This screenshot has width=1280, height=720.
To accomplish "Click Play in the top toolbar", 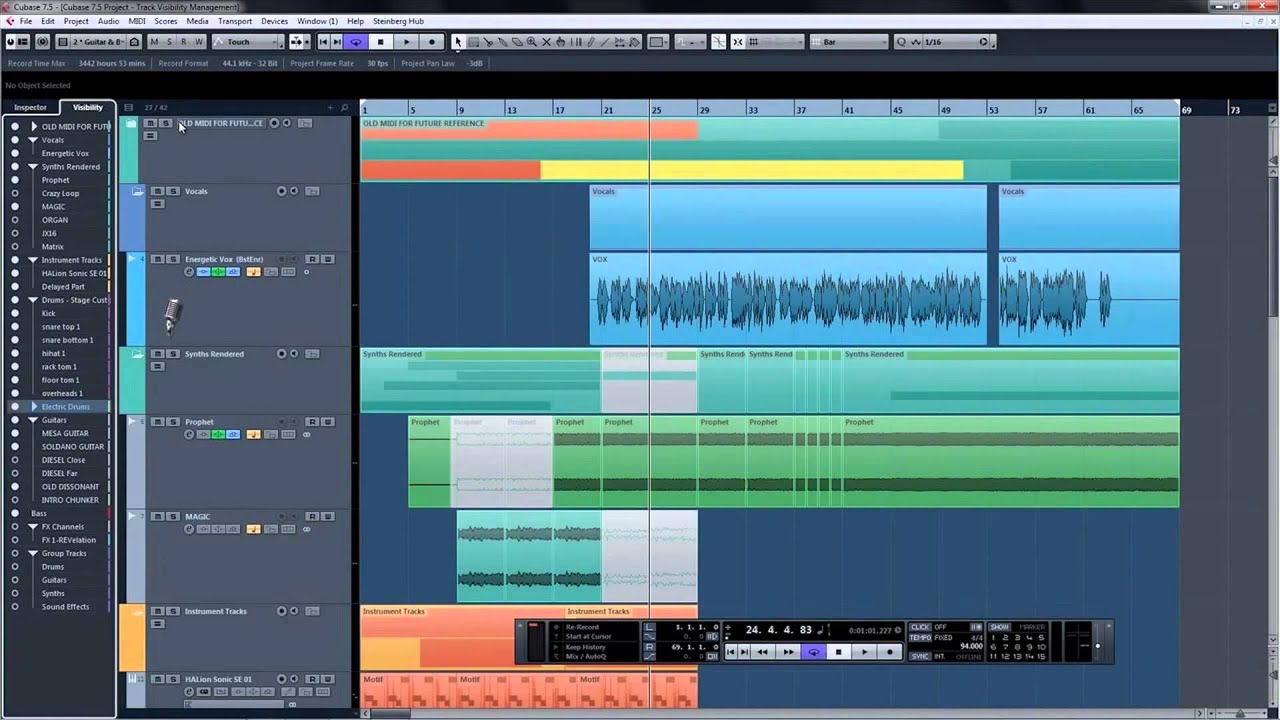I will coord(406,42).
